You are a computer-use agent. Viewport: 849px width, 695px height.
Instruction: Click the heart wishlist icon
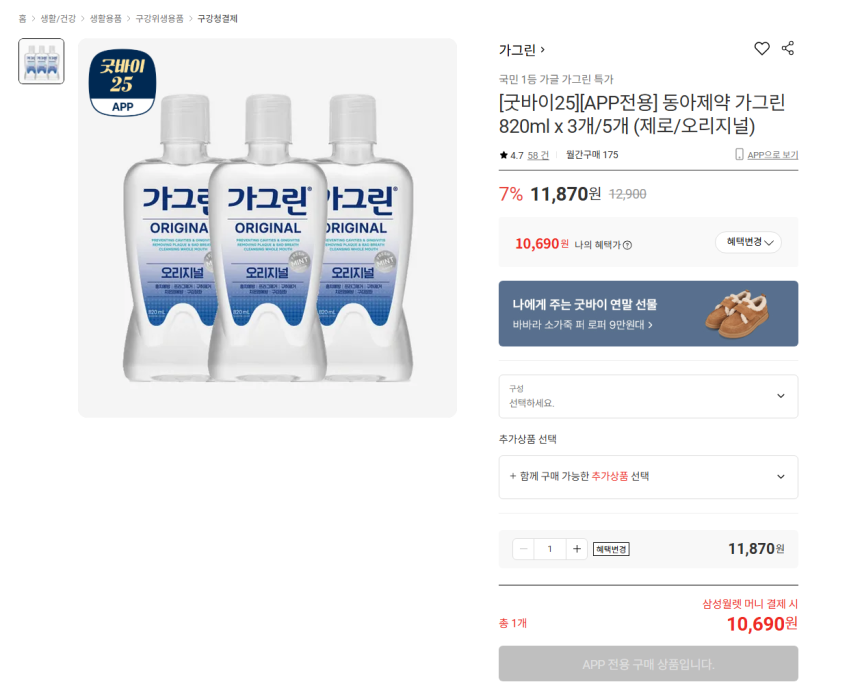click(762, 49)
